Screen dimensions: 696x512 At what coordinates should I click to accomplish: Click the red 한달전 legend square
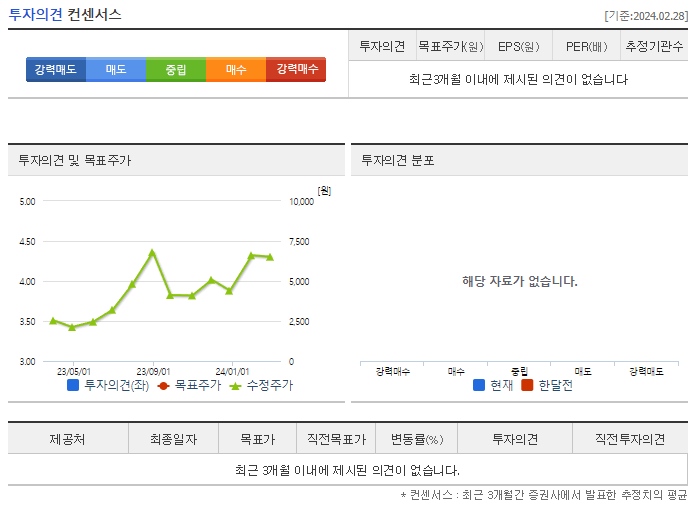pos(527,385)
